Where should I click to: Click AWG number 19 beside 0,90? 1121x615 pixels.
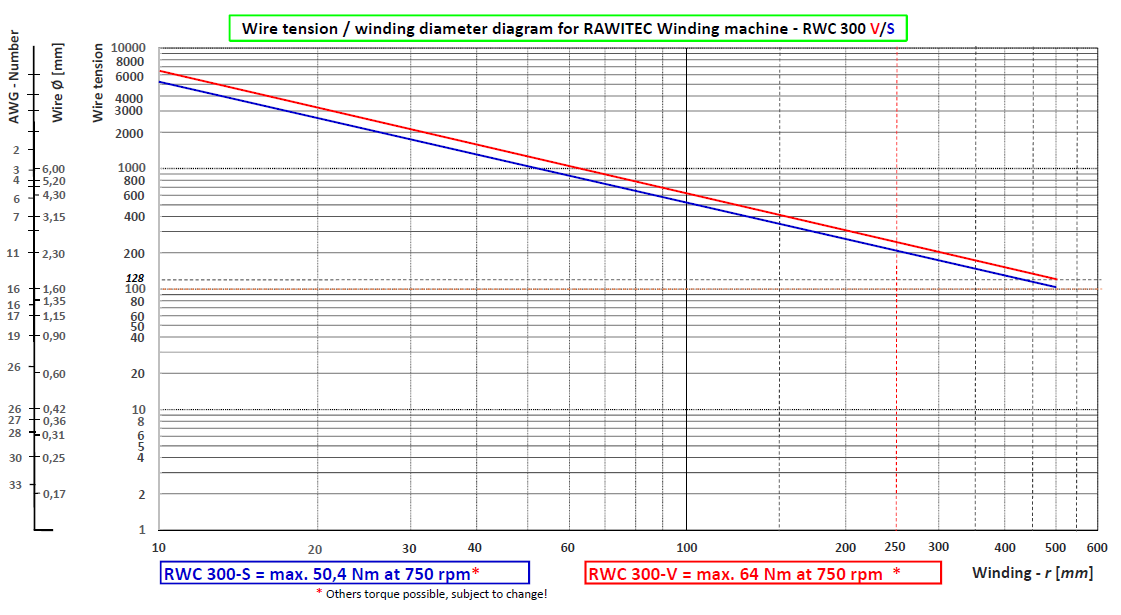(x=14, y=336)
